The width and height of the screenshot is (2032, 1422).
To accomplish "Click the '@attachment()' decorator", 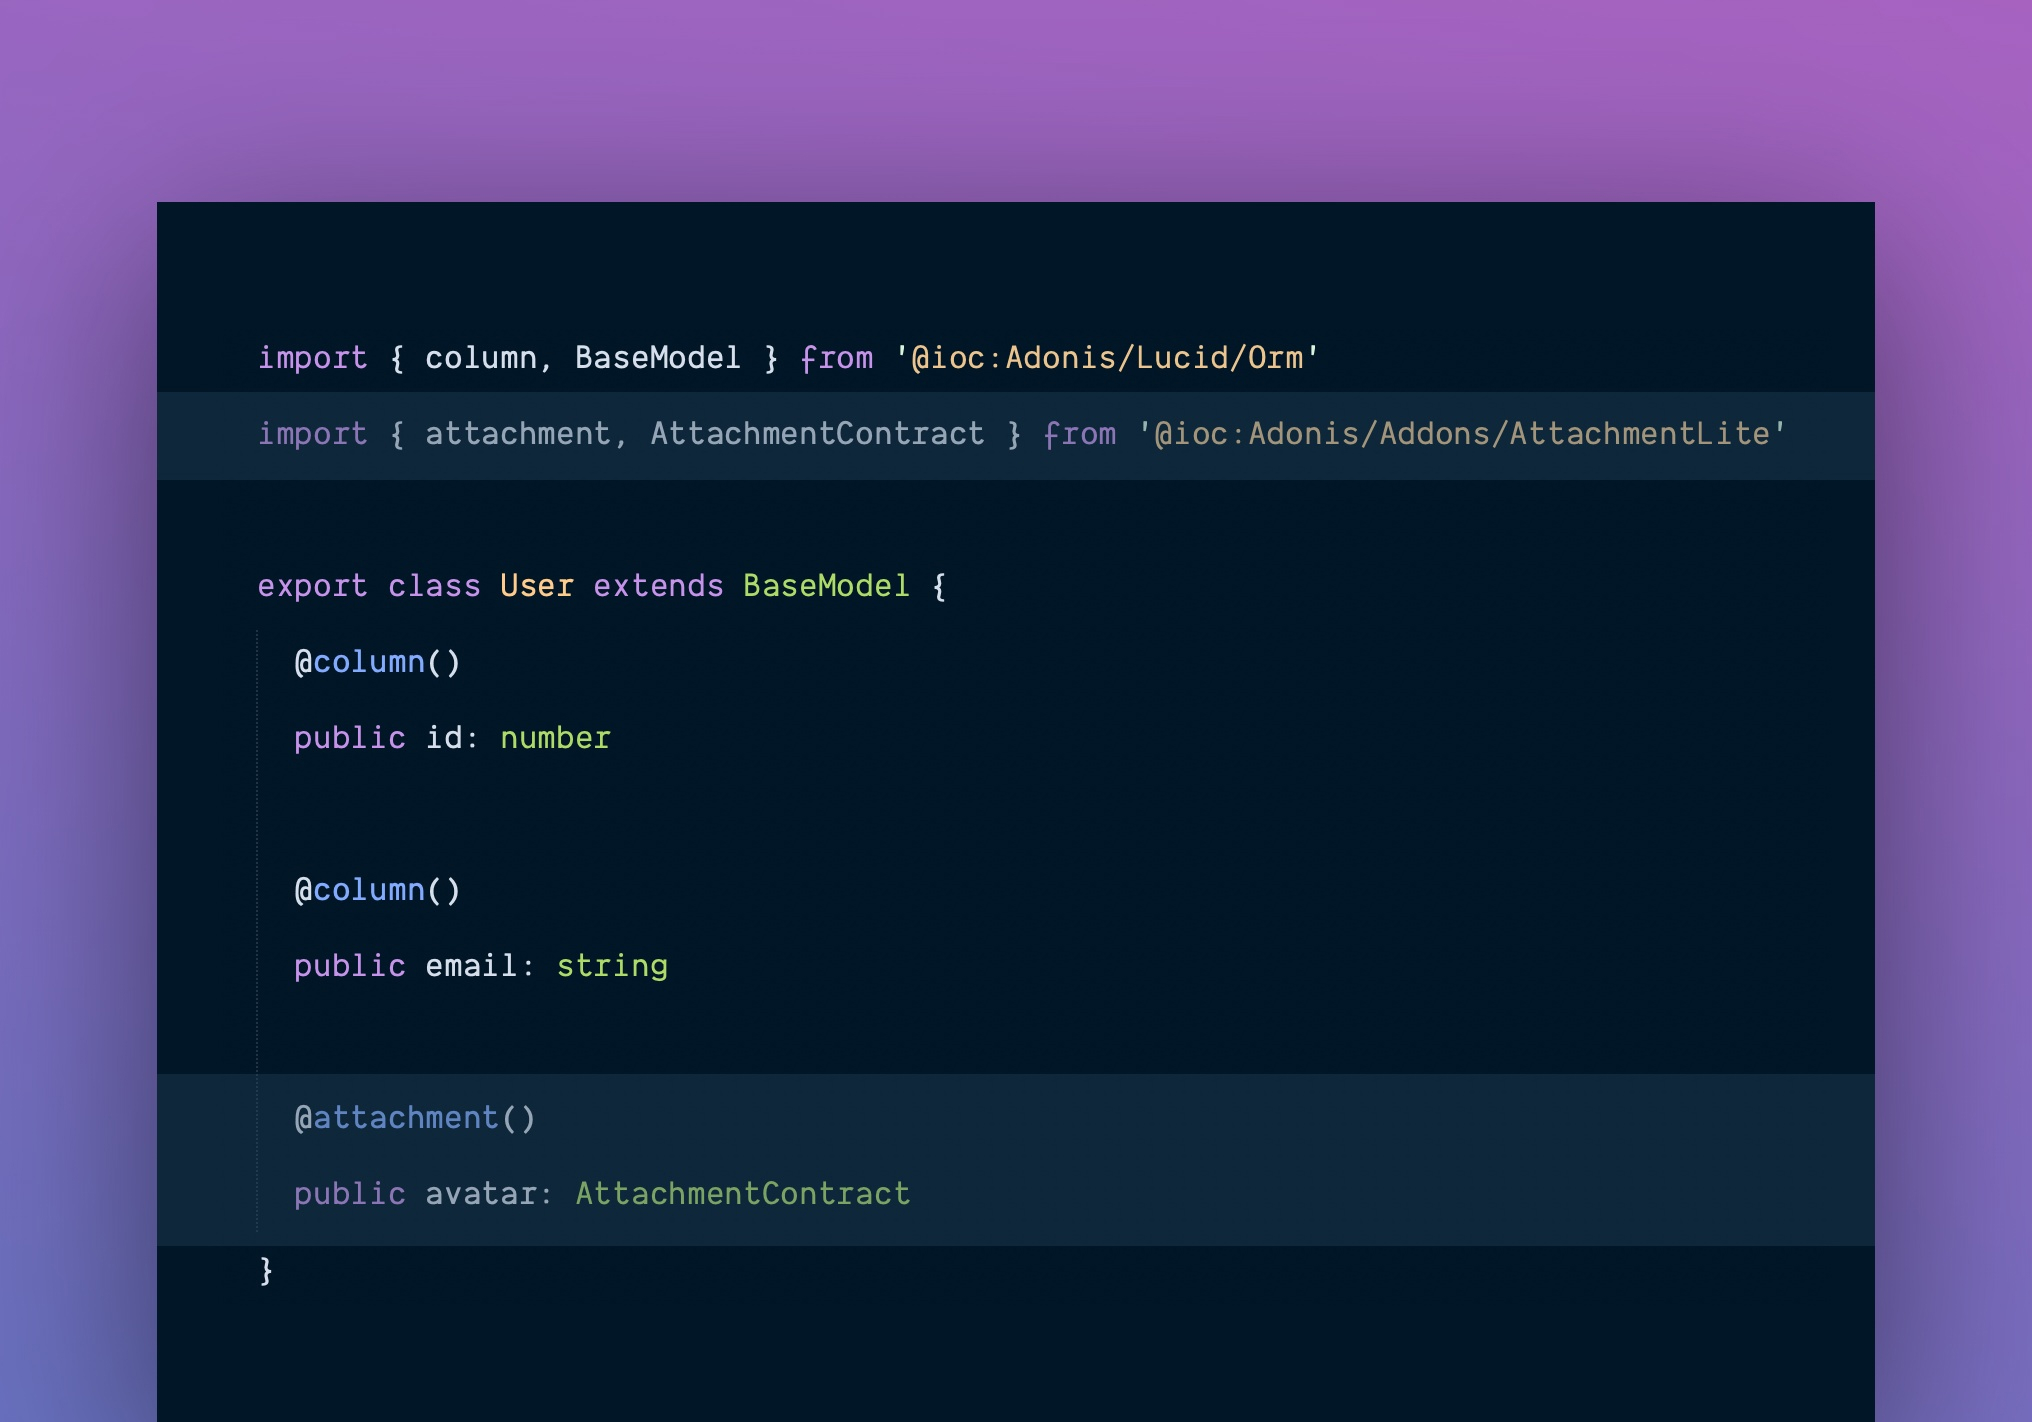I will click(x=414, y=1118).
